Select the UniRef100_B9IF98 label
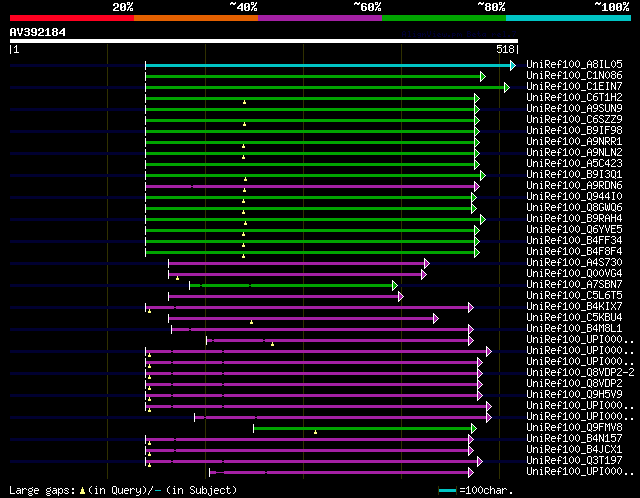The width and height of the screenshot is (640, 498). (x=574, y=130)
